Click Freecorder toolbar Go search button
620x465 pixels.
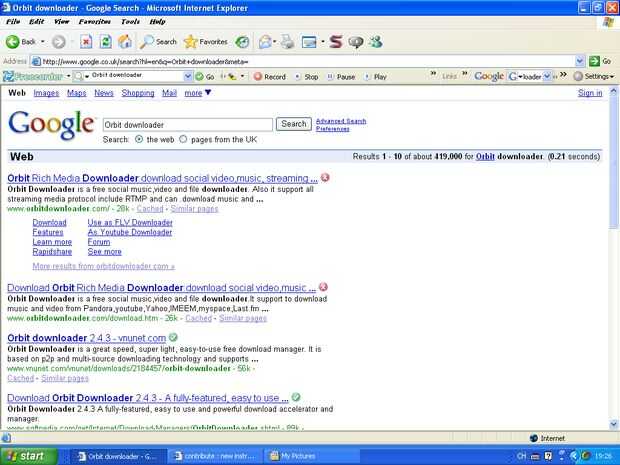point(205,77)
